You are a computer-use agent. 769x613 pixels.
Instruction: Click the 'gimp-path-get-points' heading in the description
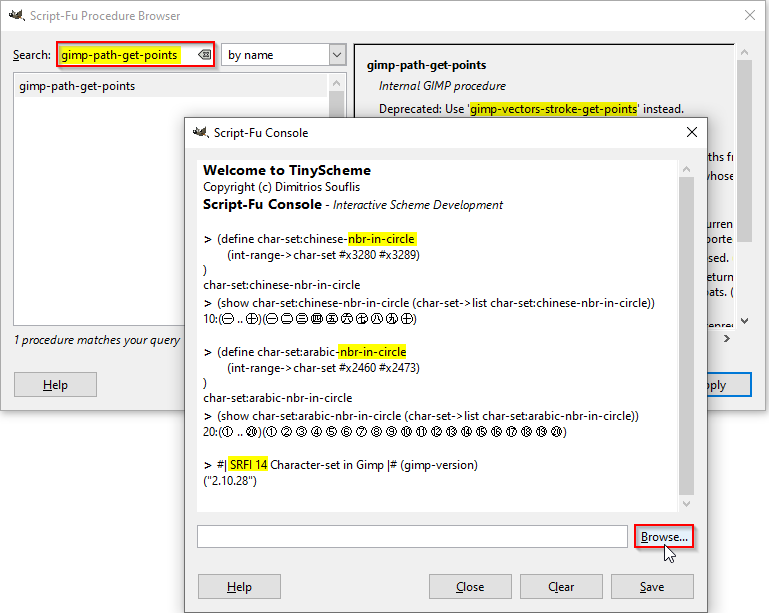426,65
